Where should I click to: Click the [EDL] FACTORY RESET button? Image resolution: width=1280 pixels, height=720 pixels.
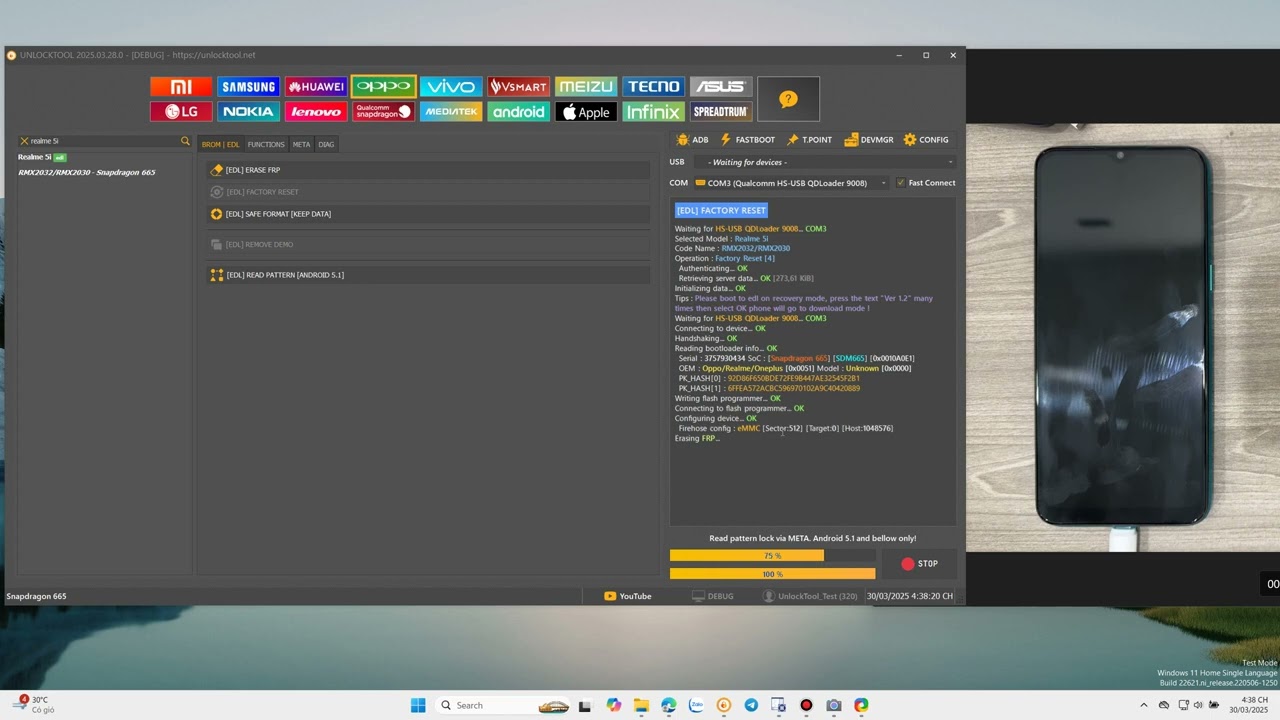428,192
